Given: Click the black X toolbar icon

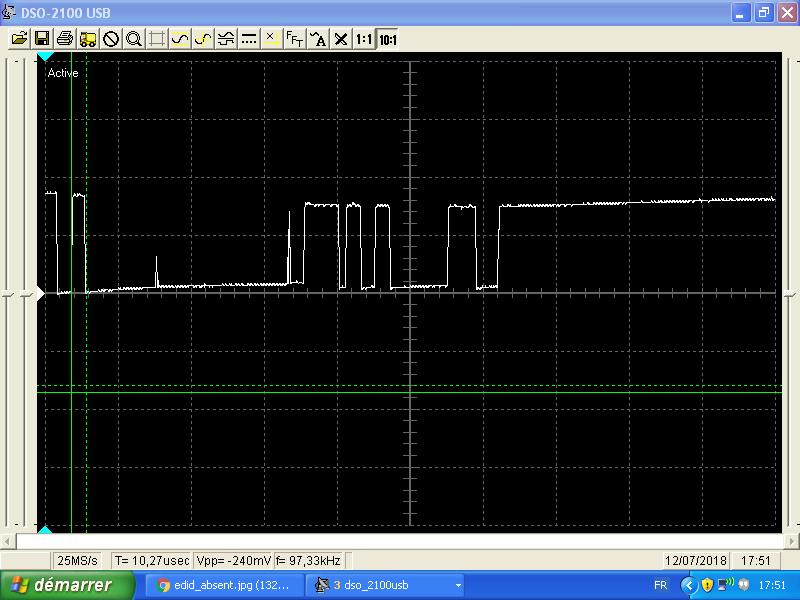Looking at the screenshot, I should pyautogui.click(x=341, y=39).
